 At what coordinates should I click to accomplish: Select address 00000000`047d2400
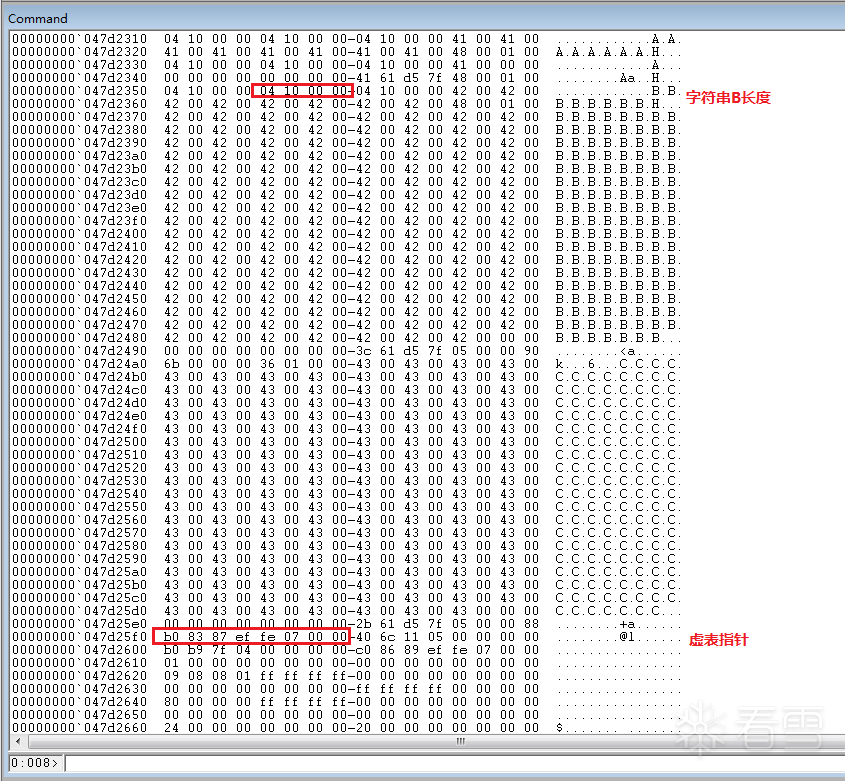(x=79, y=233)
